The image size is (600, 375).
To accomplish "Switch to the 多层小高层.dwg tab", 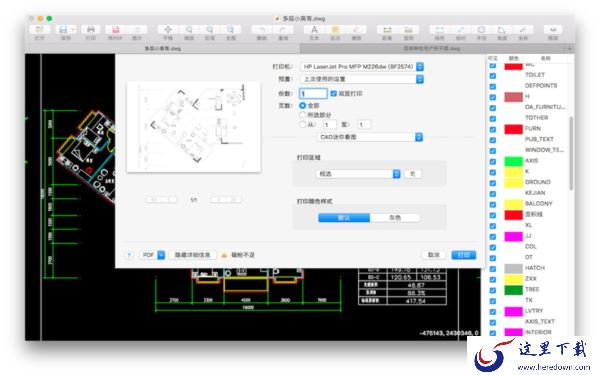I will point(162,49).
